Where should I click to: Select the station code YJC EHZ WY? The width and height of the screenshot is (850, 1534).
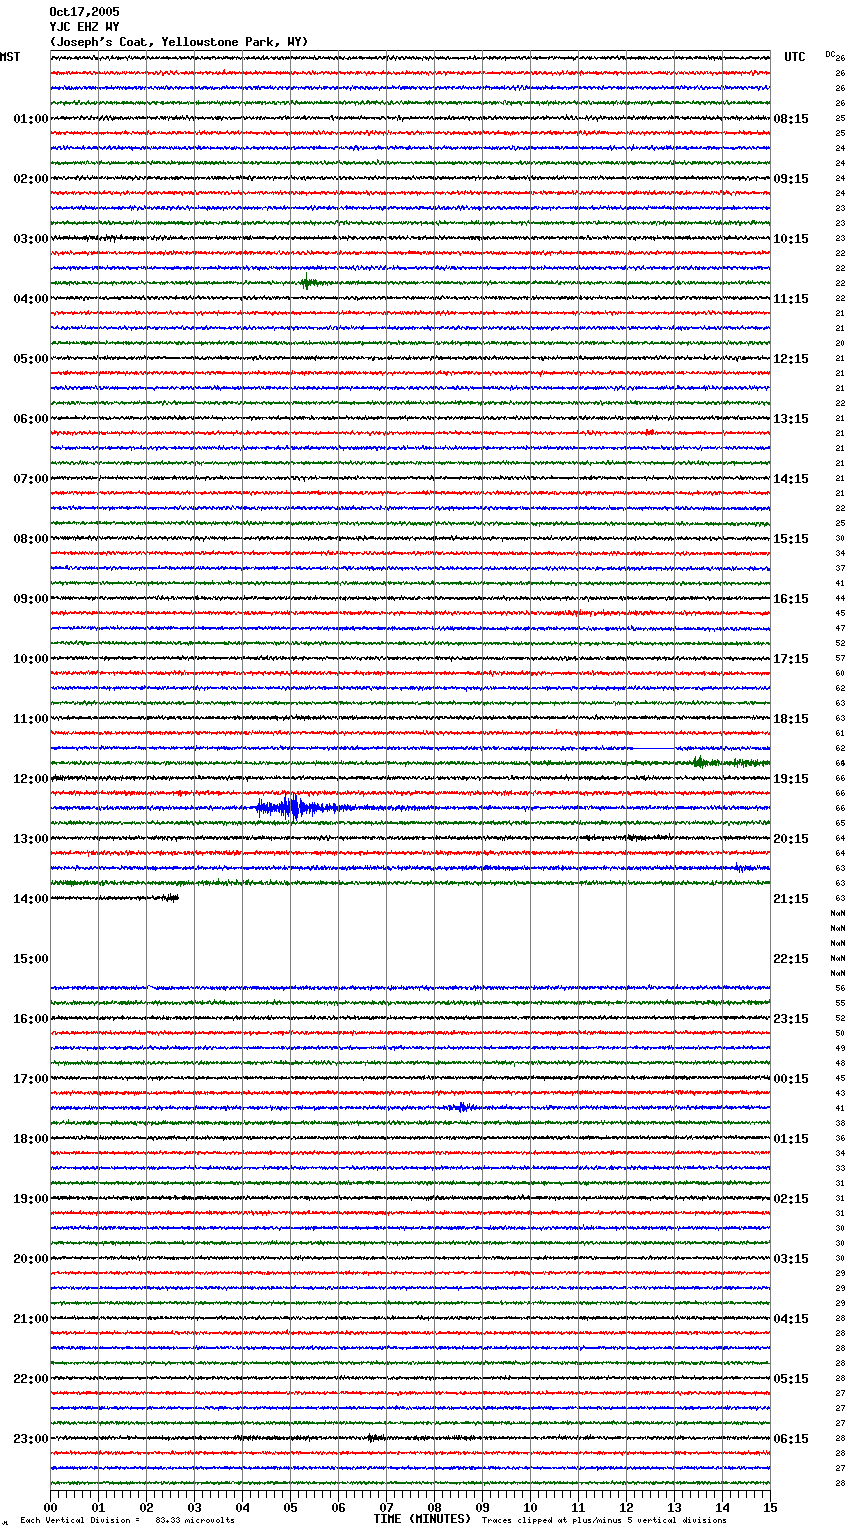(x=84, y=27)
